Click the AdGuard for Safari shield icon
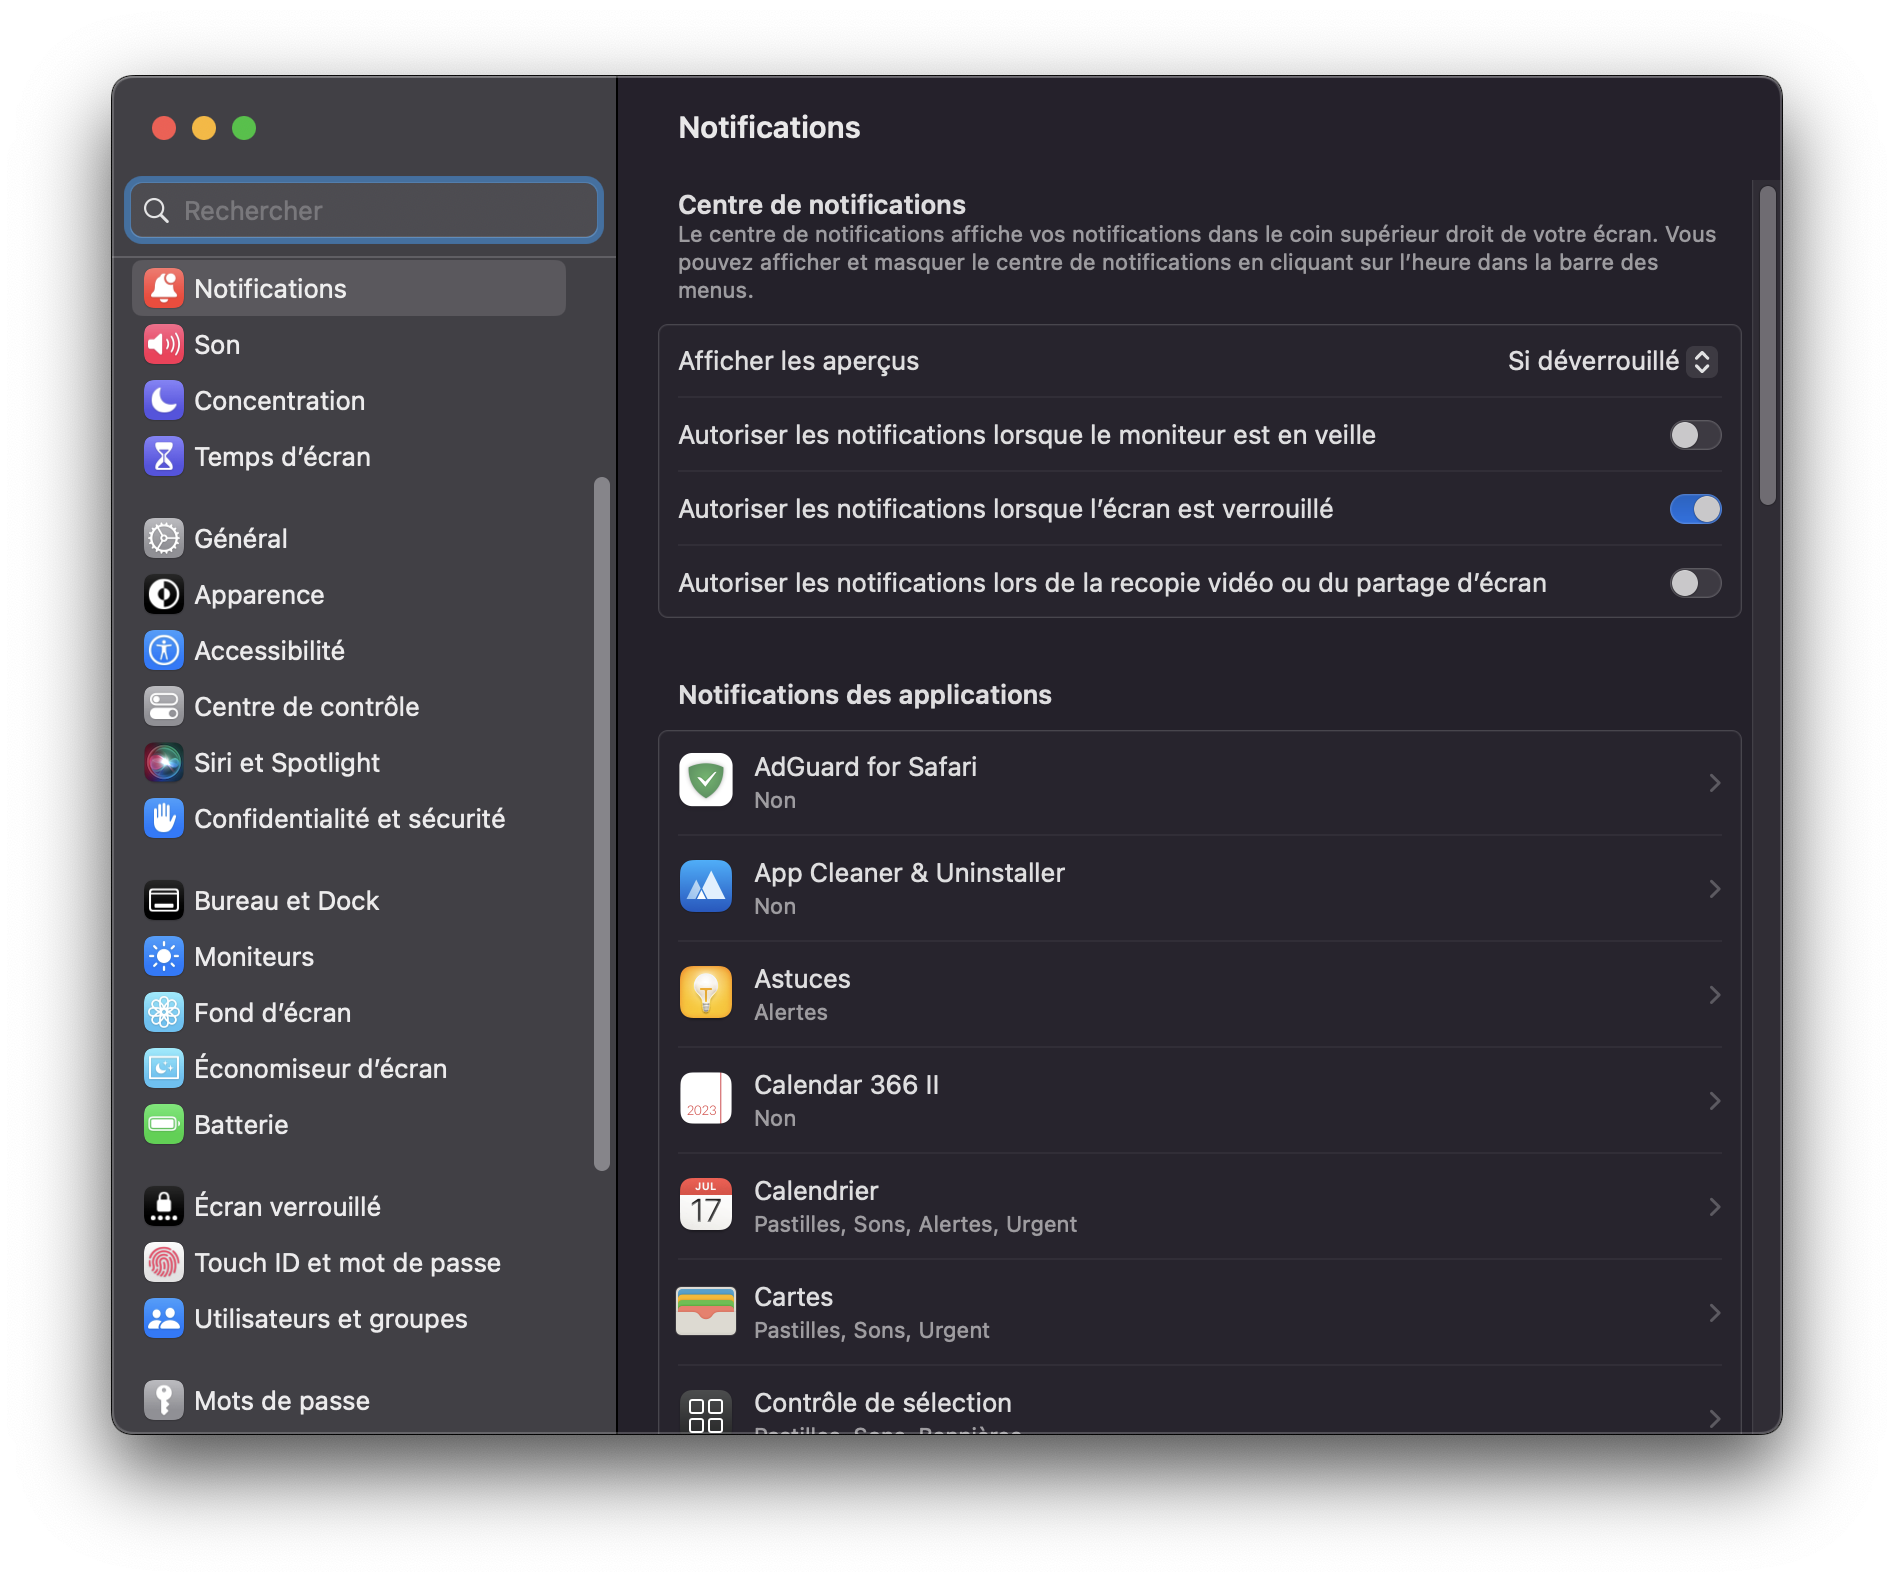The height and width of the screenshot is (1582, 1894). [x=706, y=781]
